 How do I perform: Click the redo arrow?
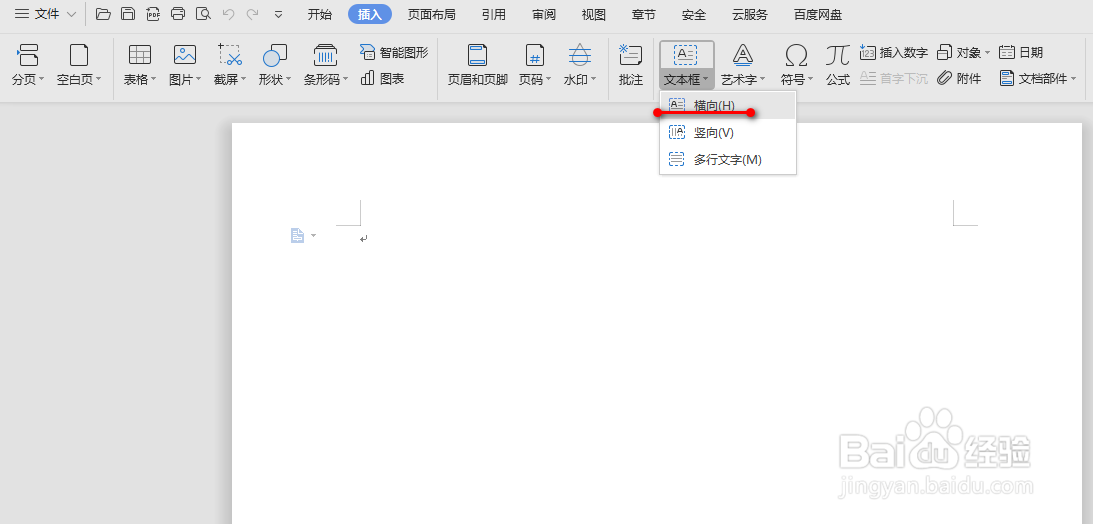tap(252, 14)
